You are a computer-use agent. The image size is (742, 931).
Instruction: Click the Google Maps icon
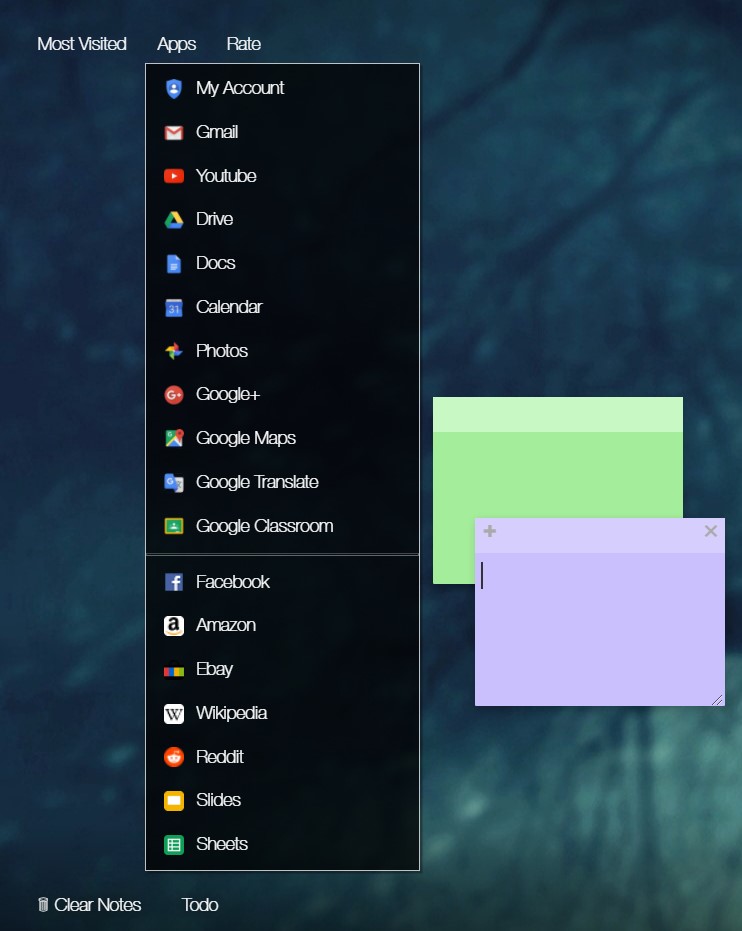[173, 438]
